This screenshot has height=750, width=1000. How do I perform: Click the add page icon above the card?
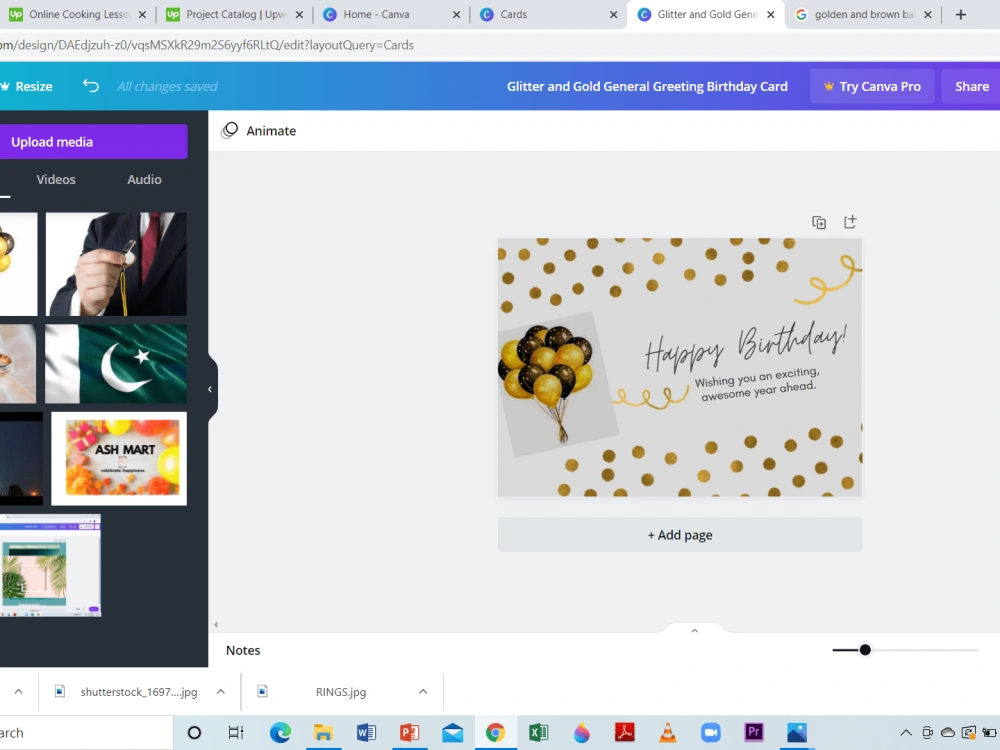pyautogui.click(x=850, y=221)
